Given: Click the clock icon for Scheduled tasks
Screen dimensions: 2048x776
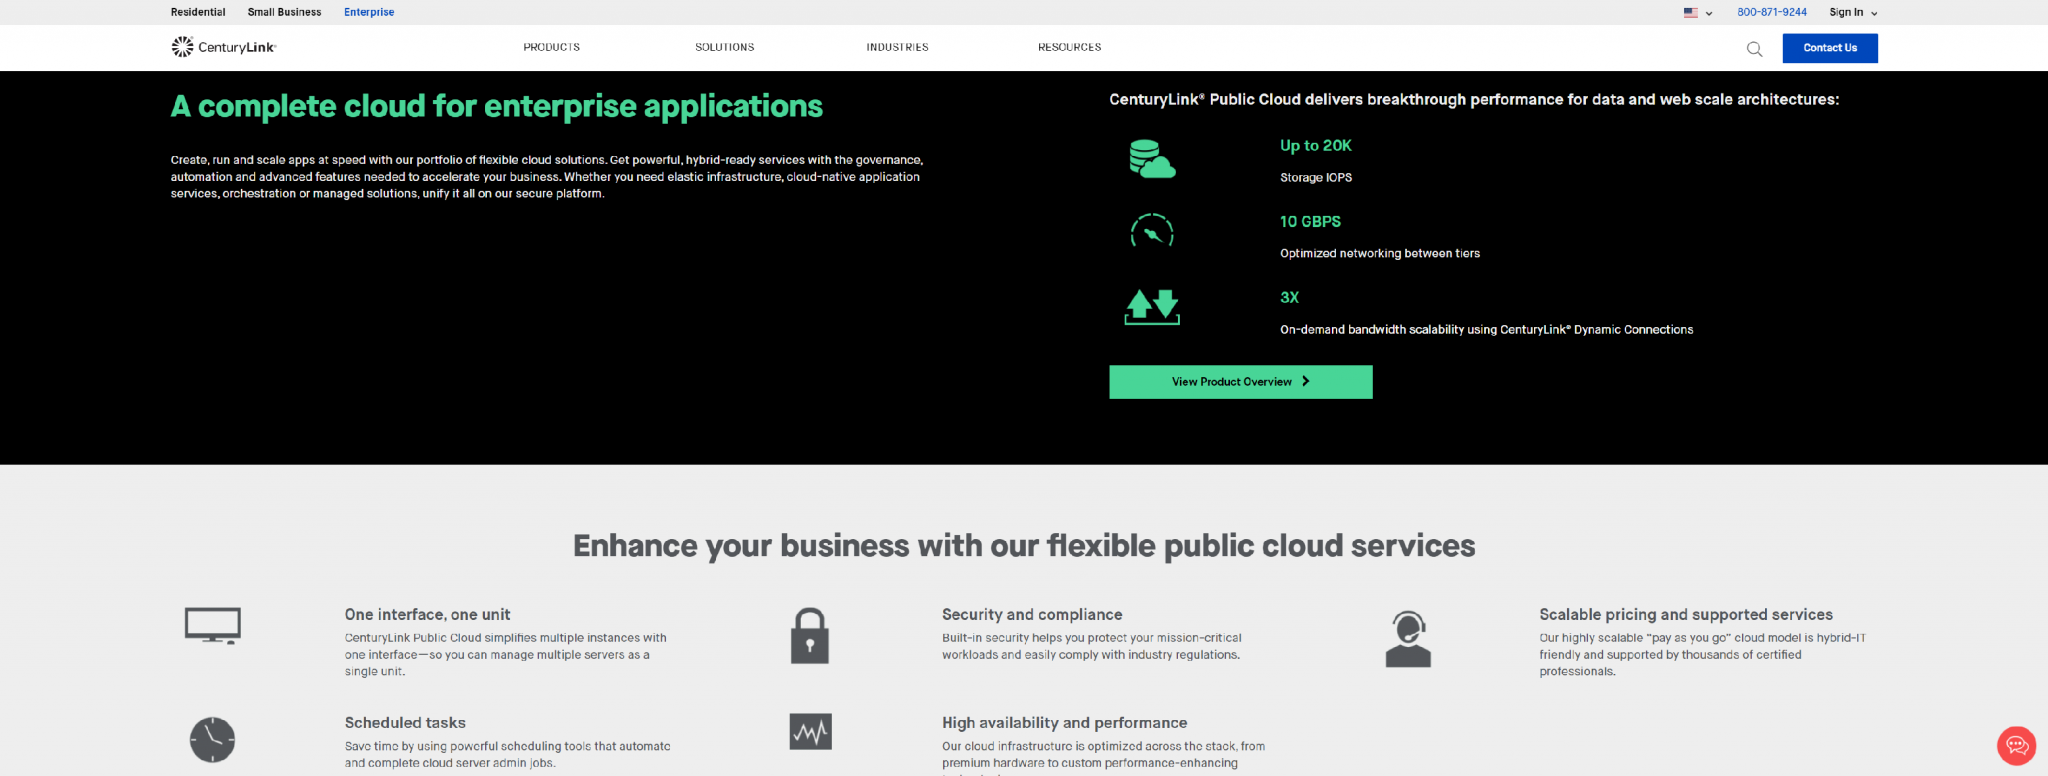Looking at the screenshot, I should tap(212, 740).
